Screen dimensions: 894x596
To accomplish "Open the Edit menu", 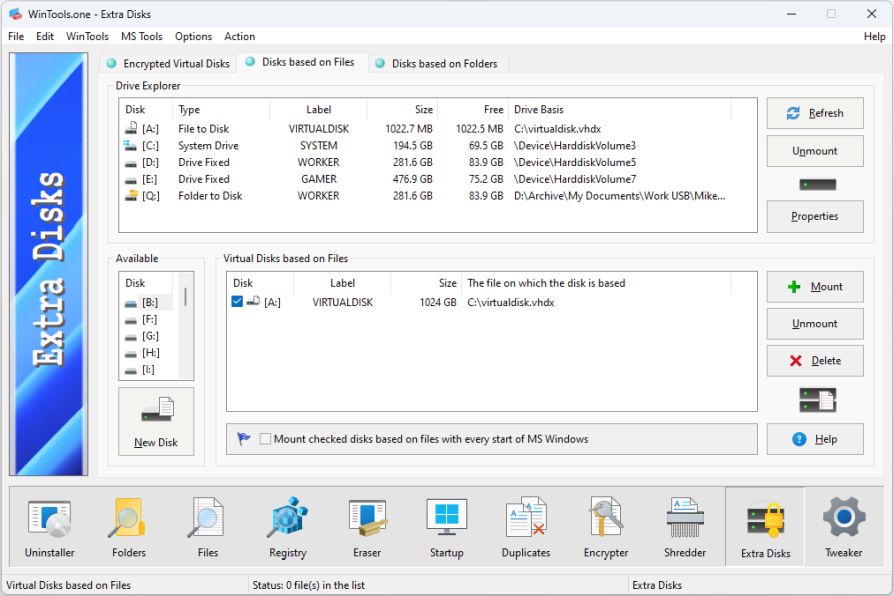I will pos(44,37).
